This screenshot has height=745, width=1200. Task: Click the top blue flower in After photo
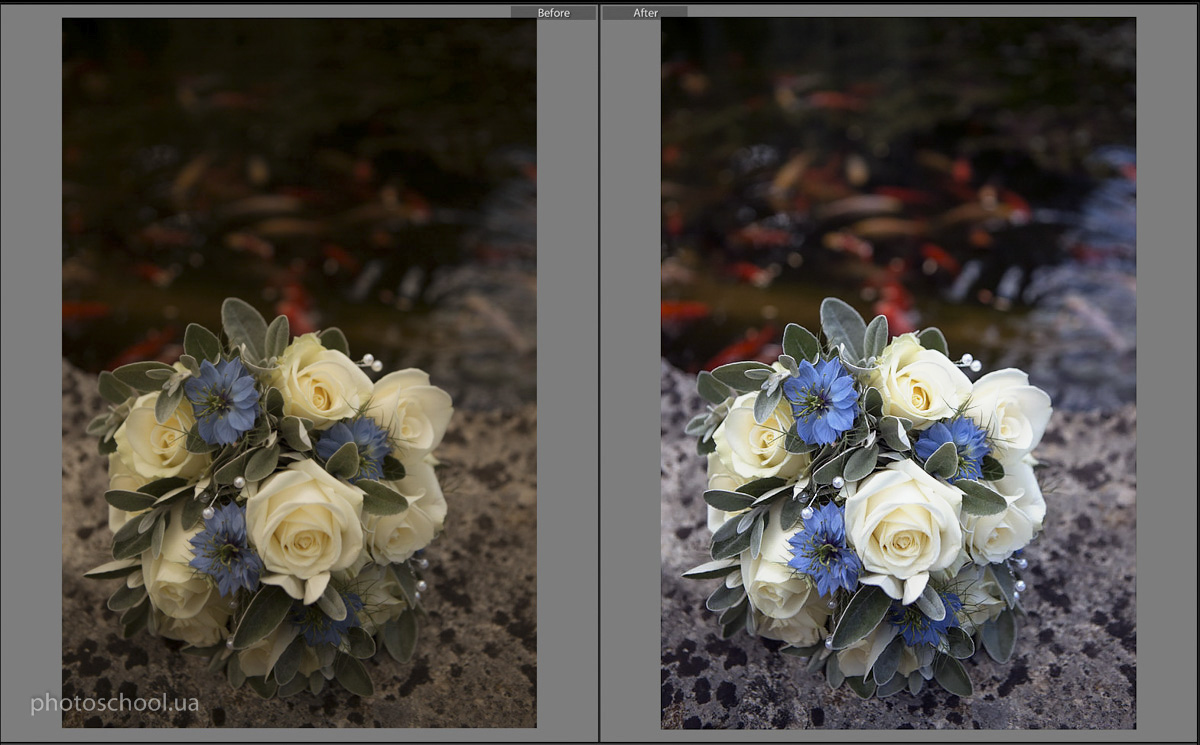[x=821, y=400]
